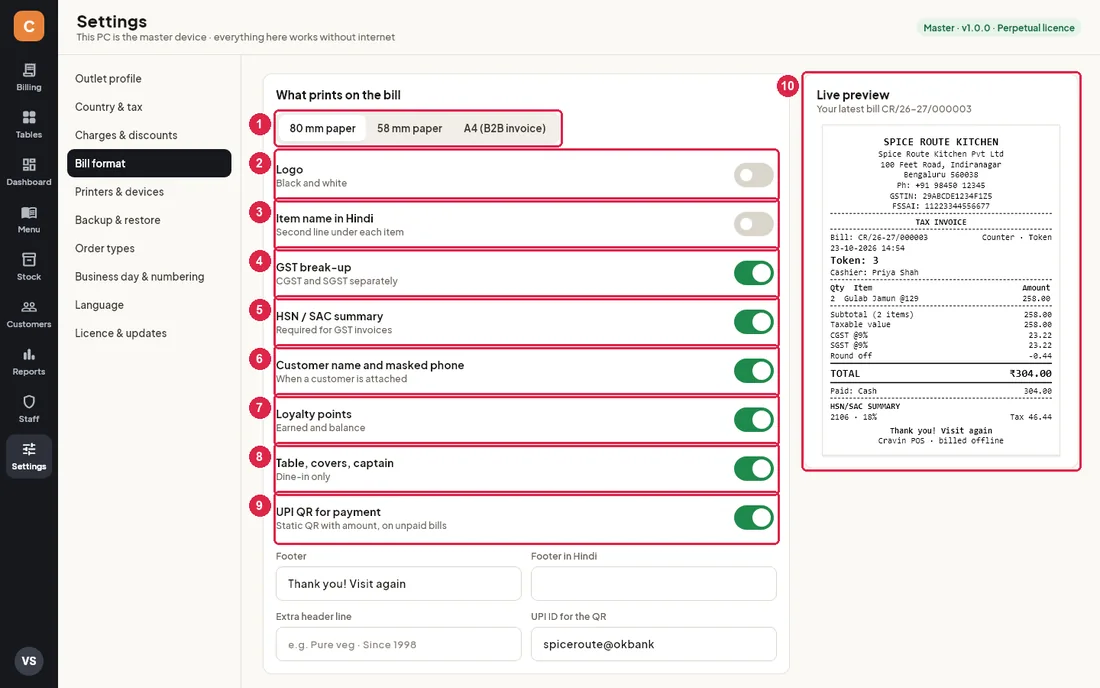Click SPICE ROUTE KITCHEN receipt header
The width and height of the screenshot is (1100, 688).
[941, 142]
